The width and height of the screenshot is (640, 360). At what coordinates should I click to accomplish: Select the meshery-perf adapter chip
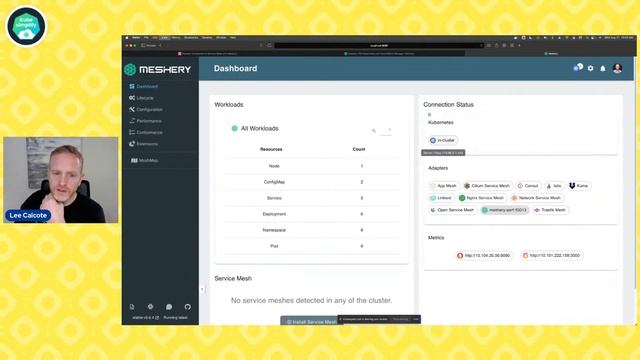504,210
